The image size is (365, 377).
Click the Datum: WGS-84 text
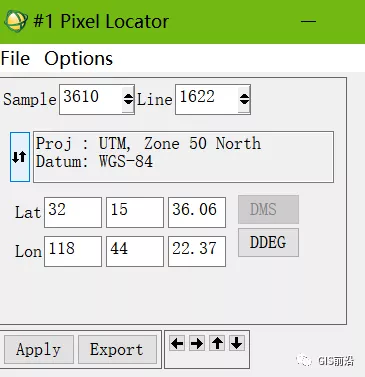[94, 162]
